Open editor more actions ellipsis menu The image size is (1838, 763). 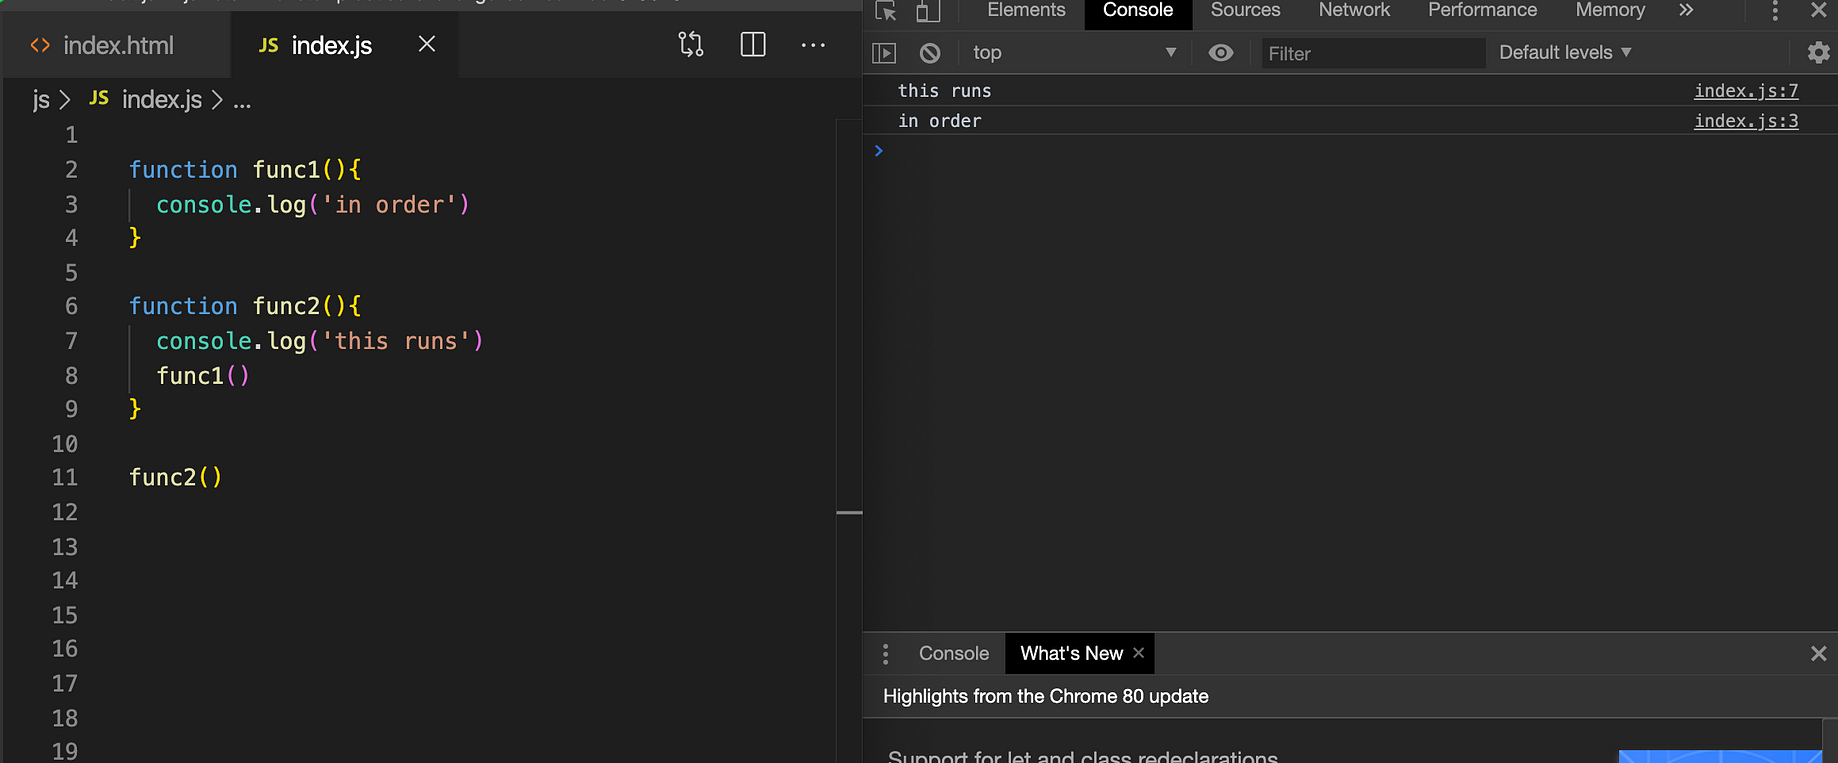[x=813, y=45]
